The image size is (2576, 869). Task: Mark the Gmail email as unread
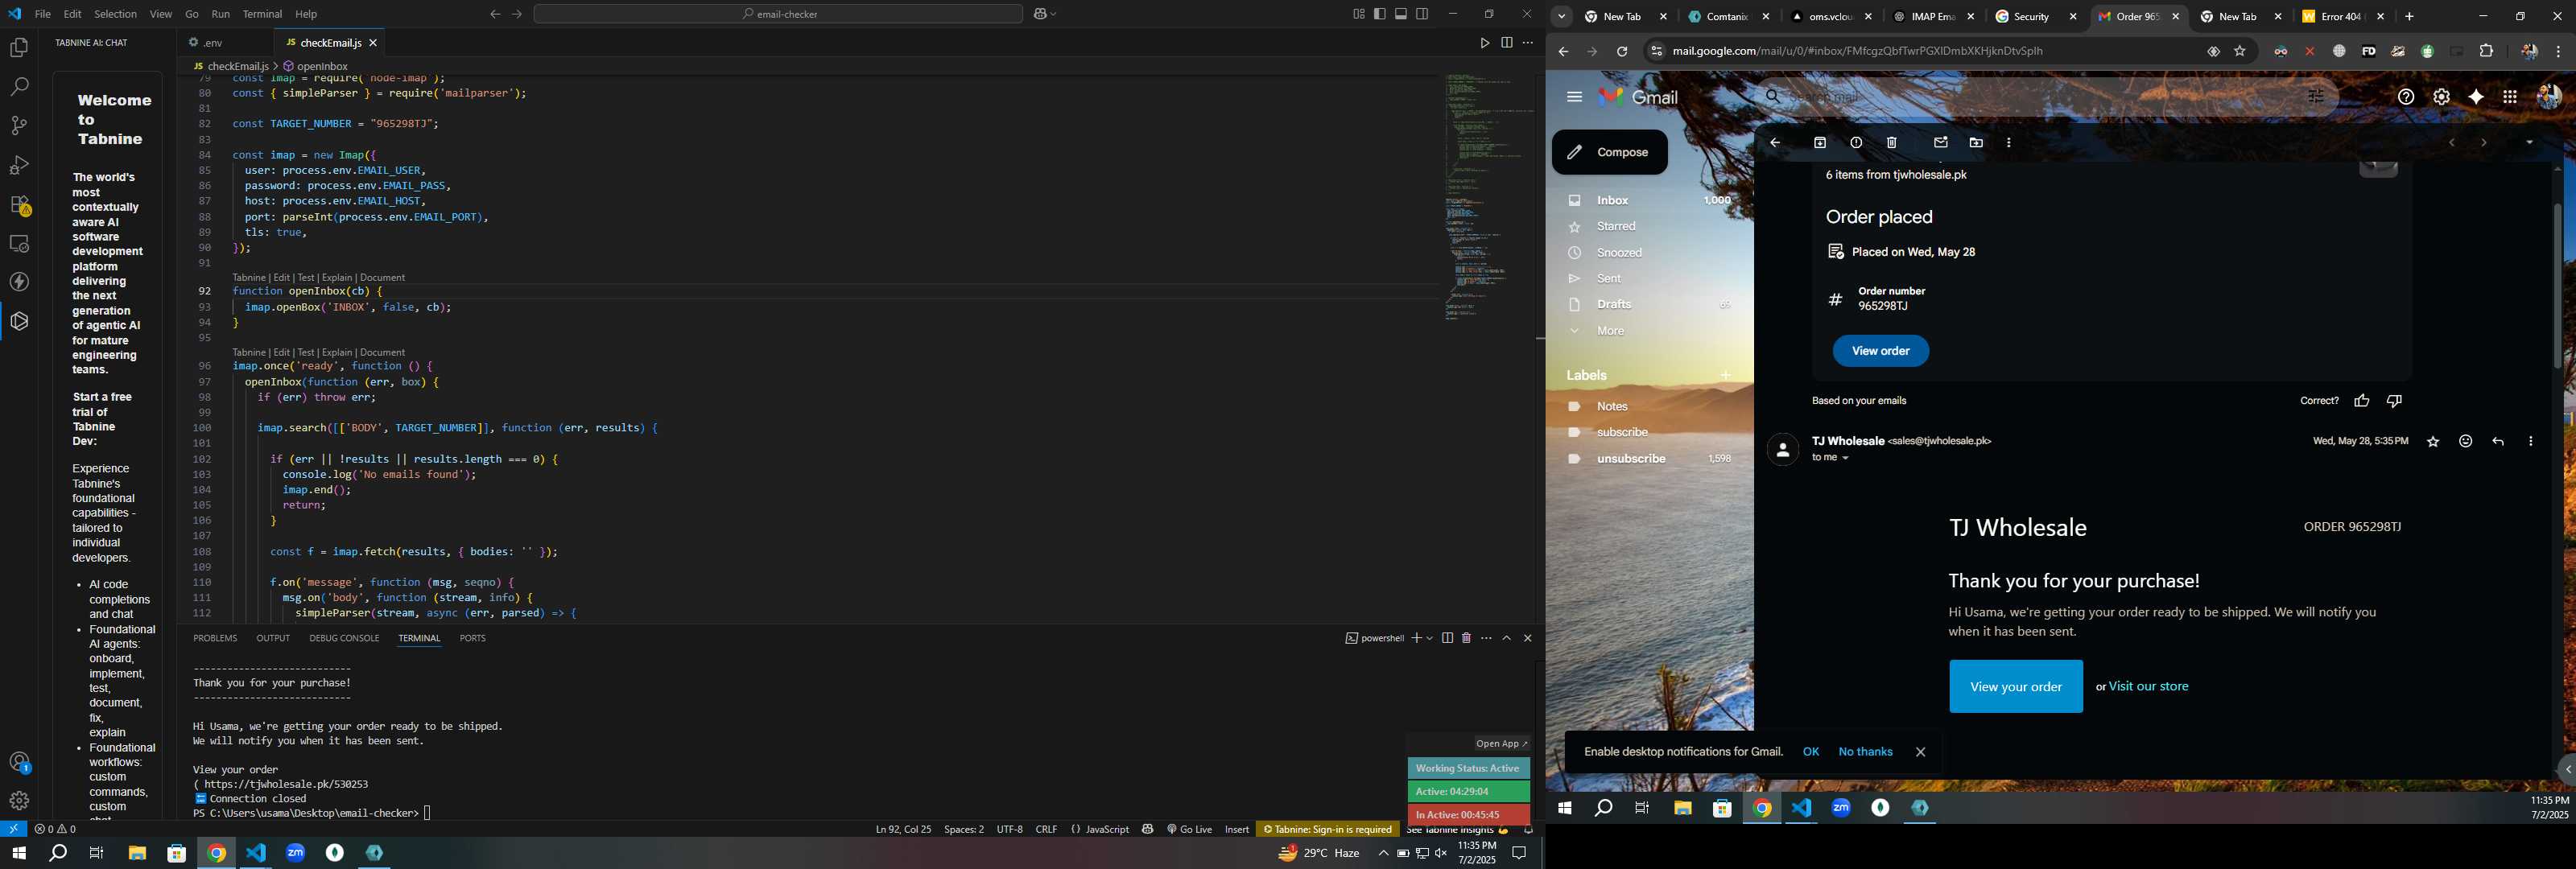pos(1941,143)
